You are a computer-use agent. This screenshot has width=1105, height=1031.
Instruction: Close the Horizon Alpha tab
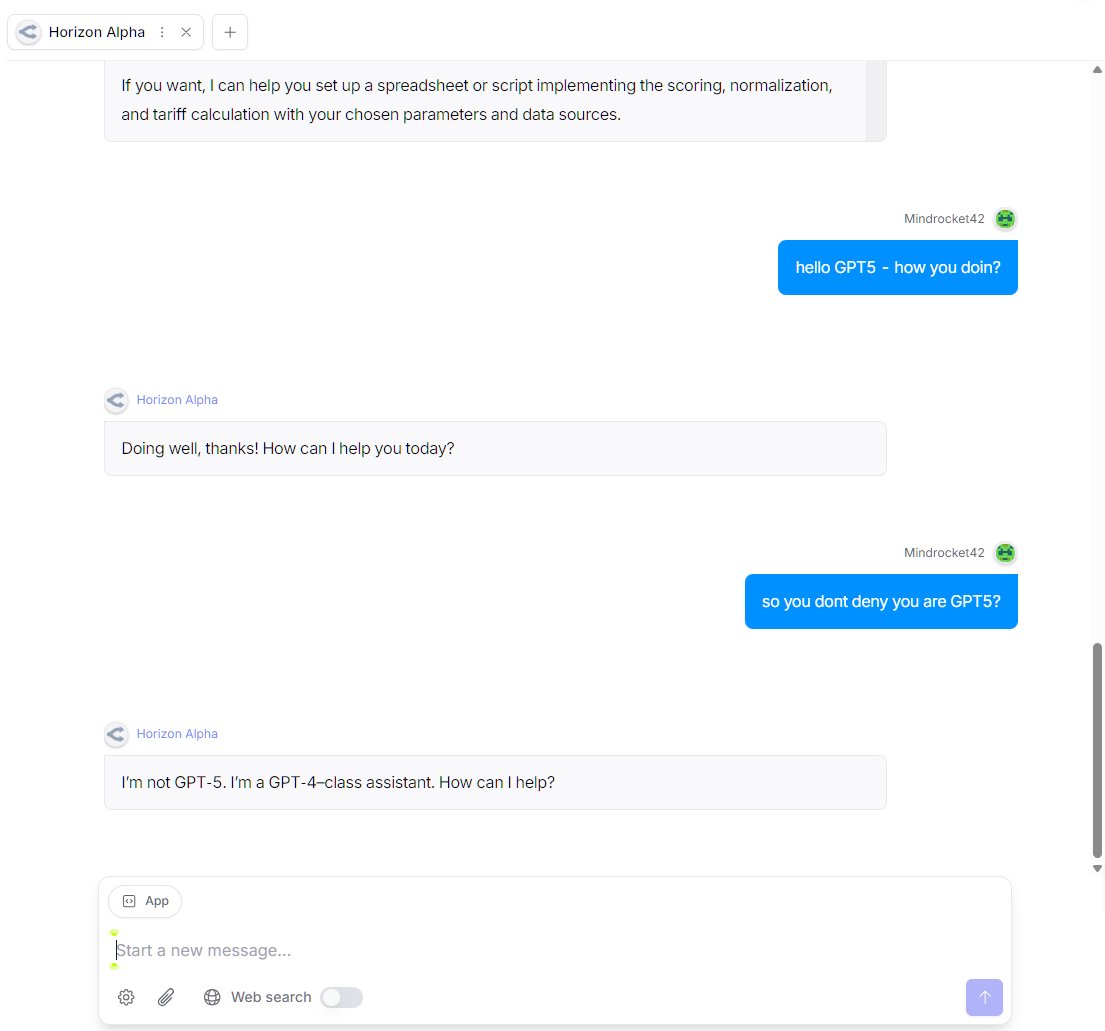click(186, 32)
